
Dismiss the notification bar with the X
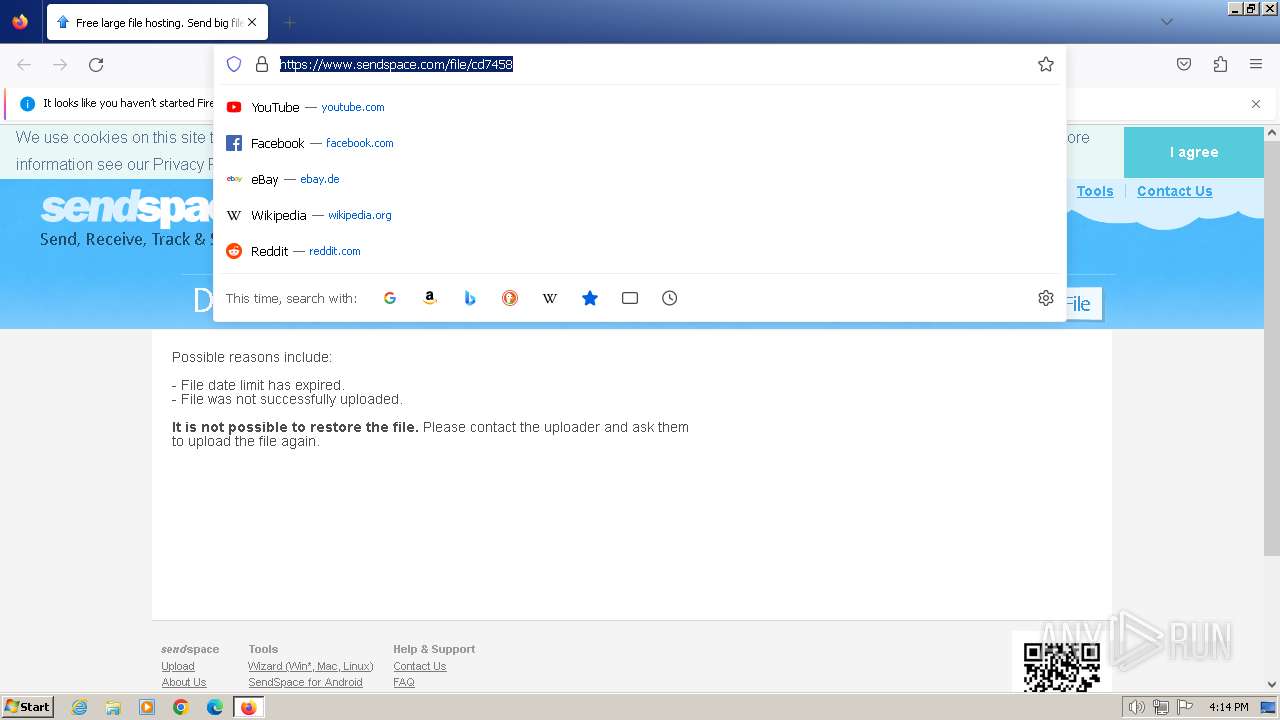pos(1256,104)
